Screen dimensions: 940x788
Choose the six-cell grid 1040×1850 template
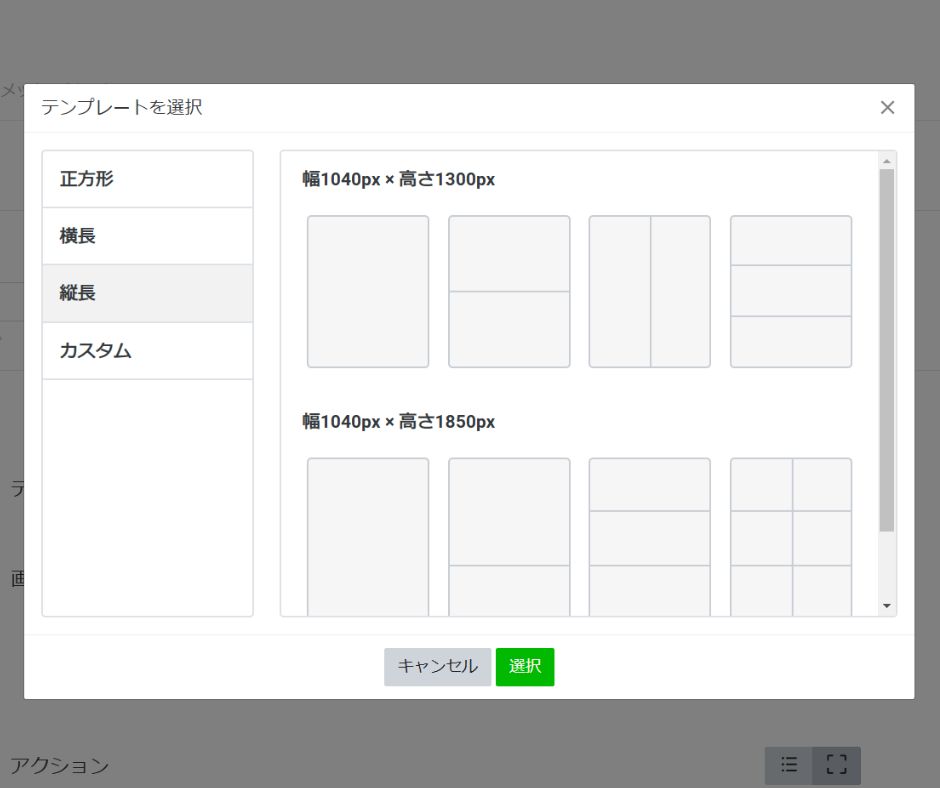[791, 536]
